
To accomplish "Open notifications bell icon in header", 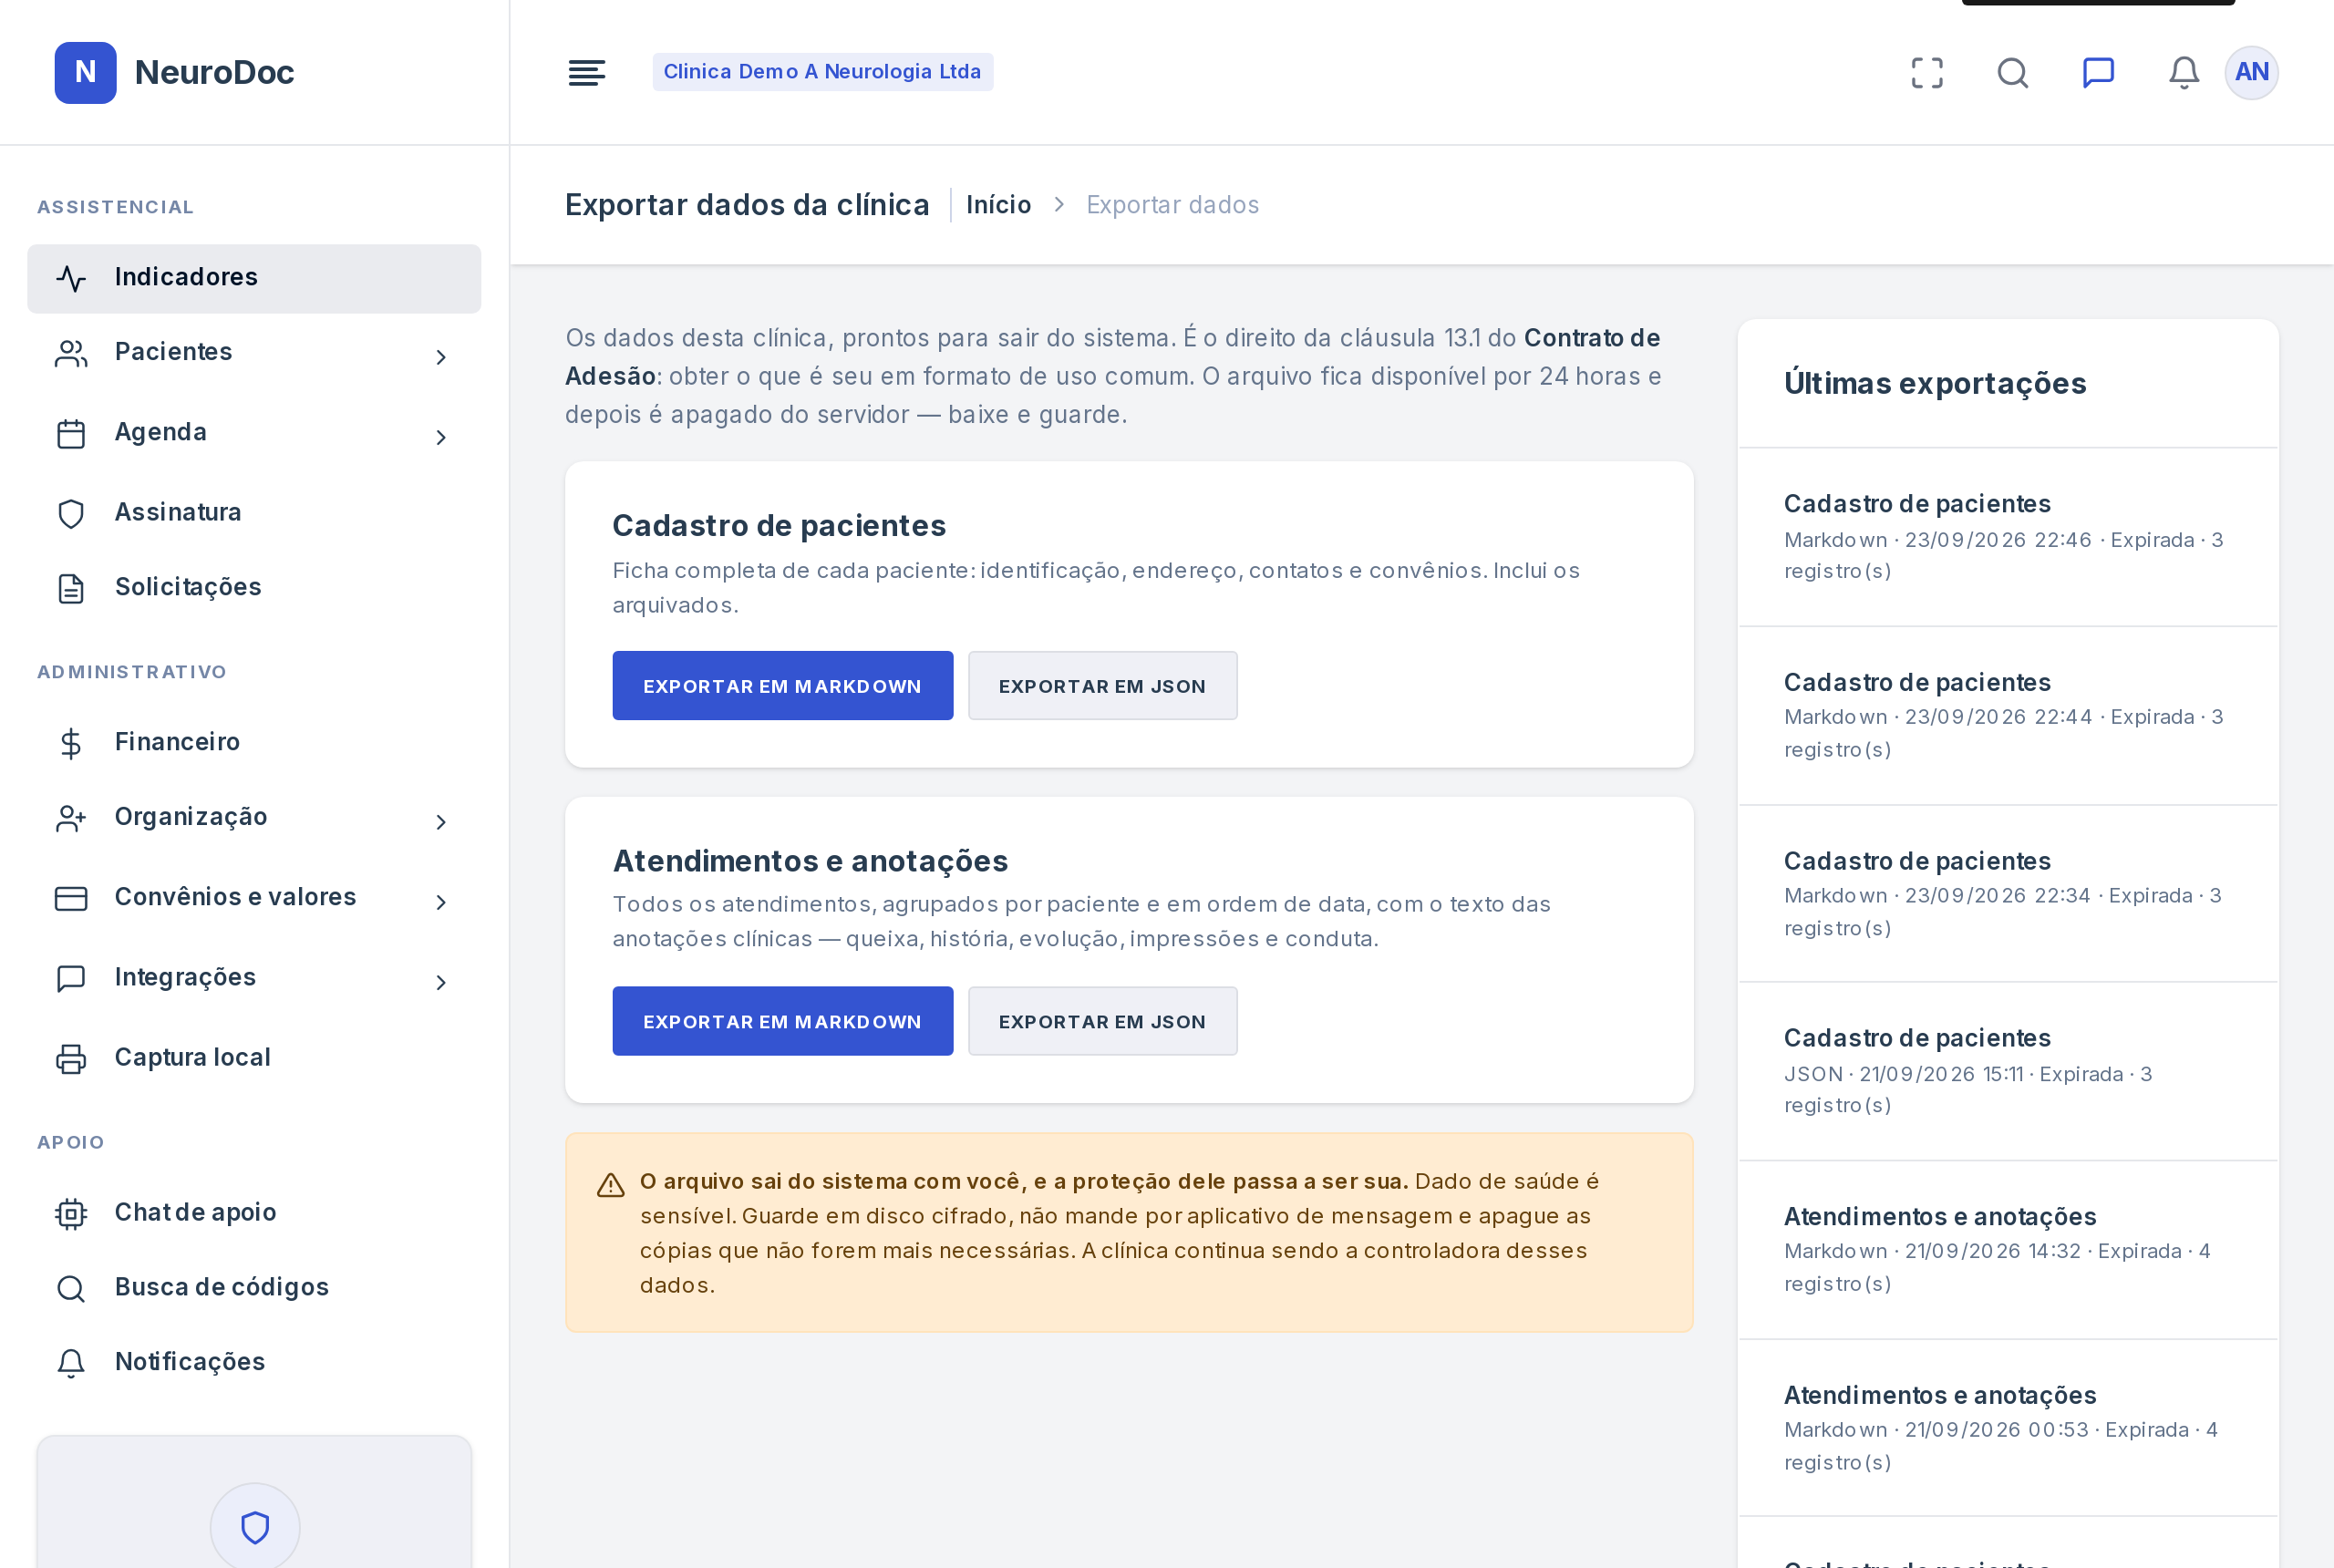I will 2183,72.
